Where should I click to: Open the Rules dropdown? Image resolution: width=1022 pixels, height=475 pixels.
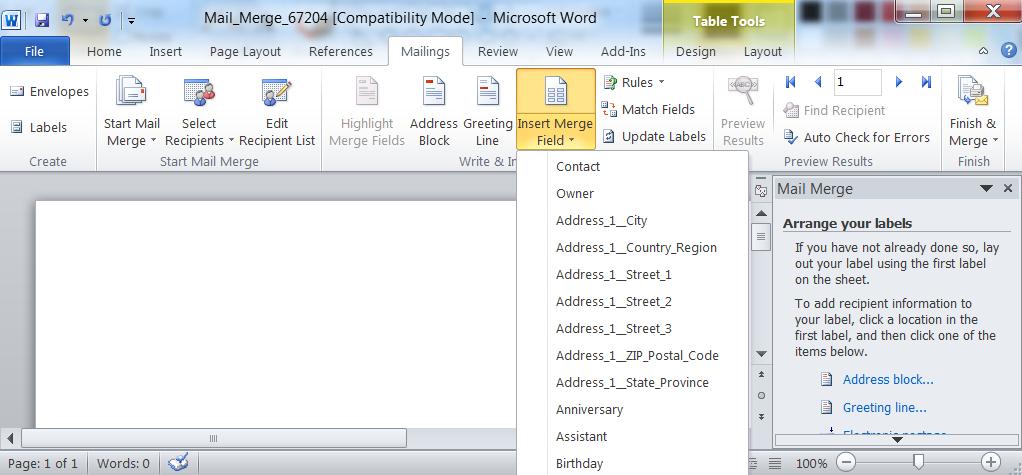tap(634, 83)
